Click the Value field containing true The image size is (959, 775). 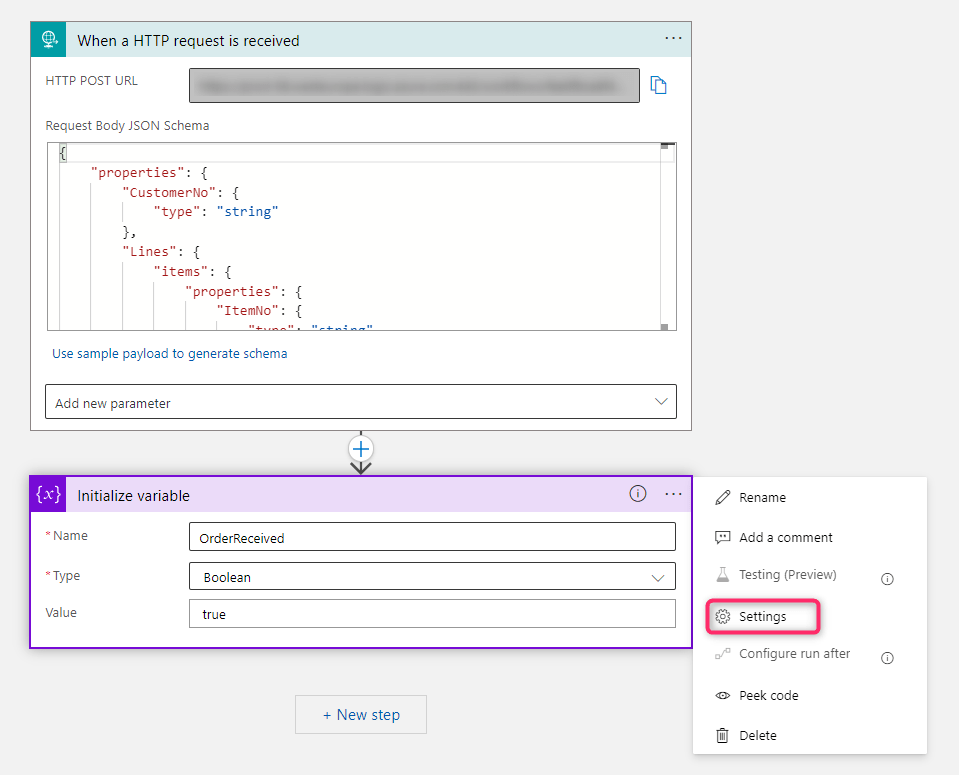tap(432, 614)
